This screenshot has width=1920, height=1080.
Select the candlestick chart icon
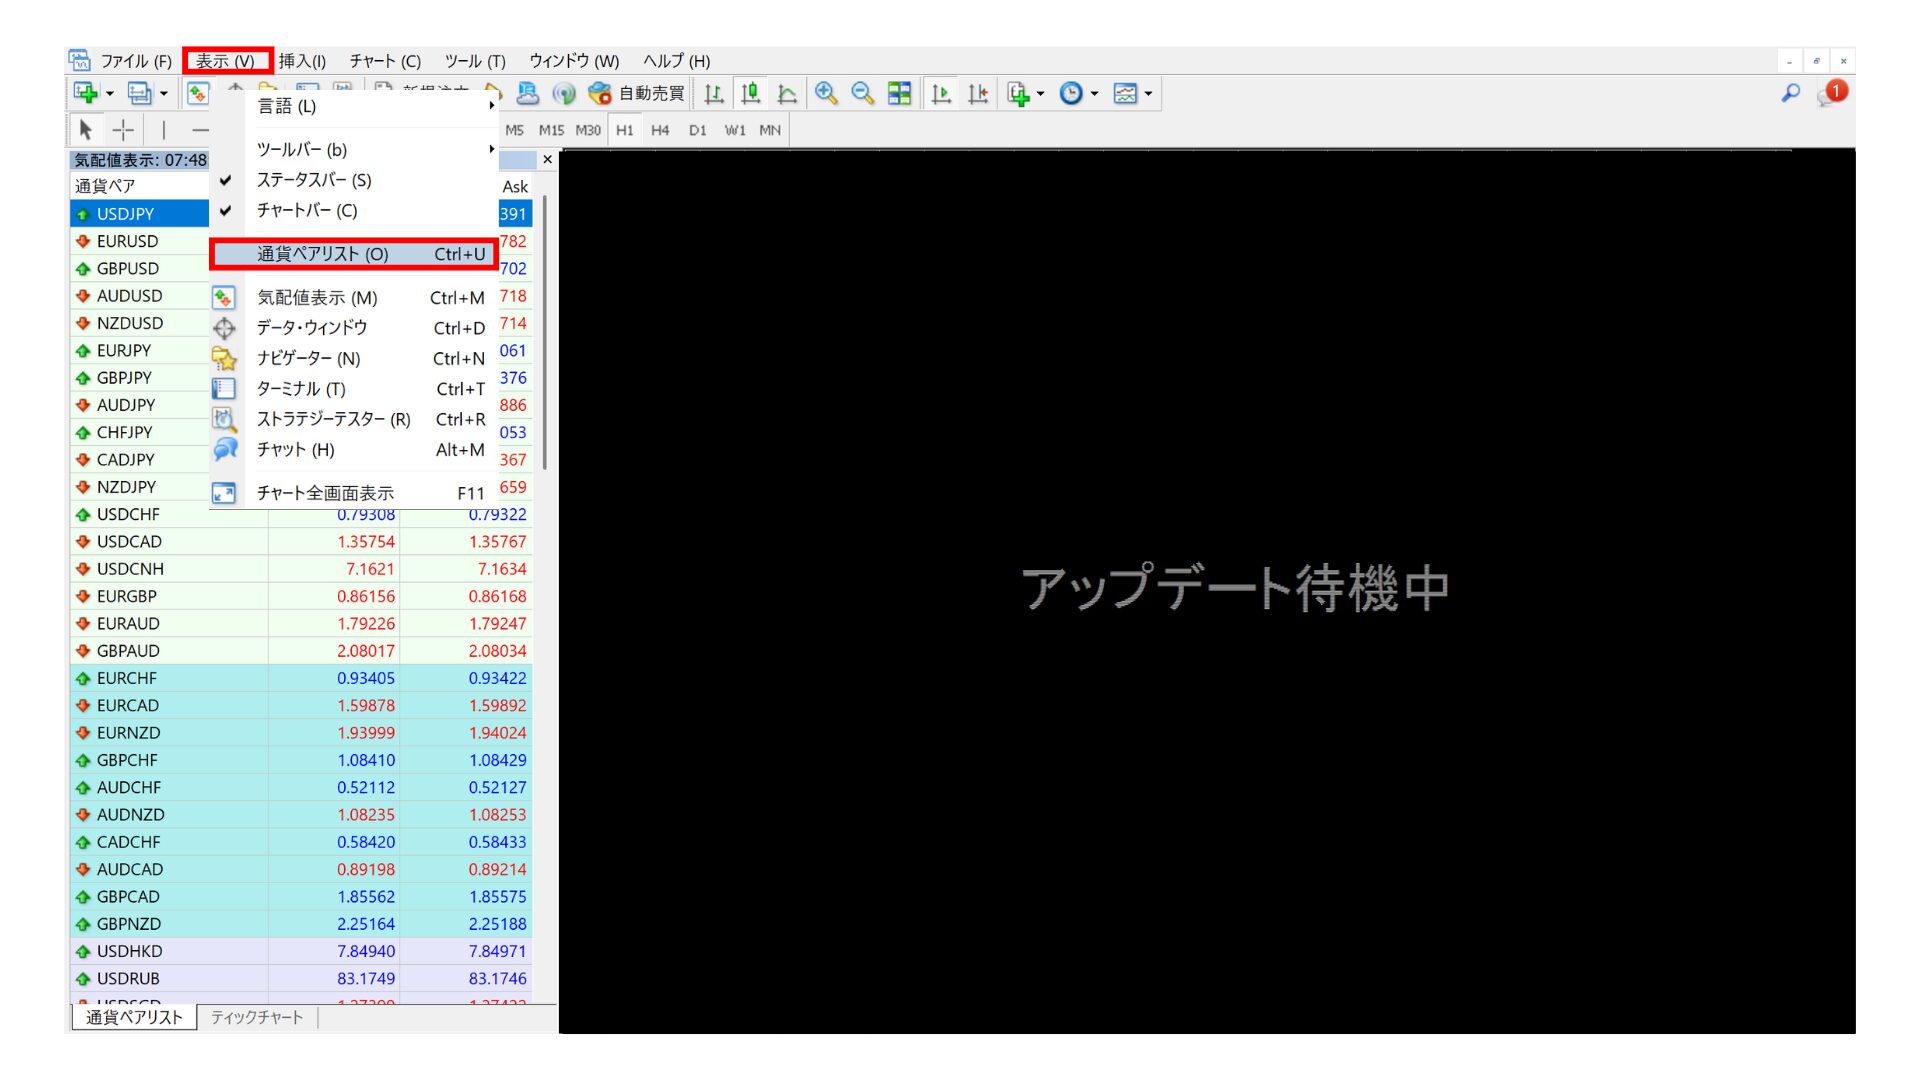click(x=751, y=93)
